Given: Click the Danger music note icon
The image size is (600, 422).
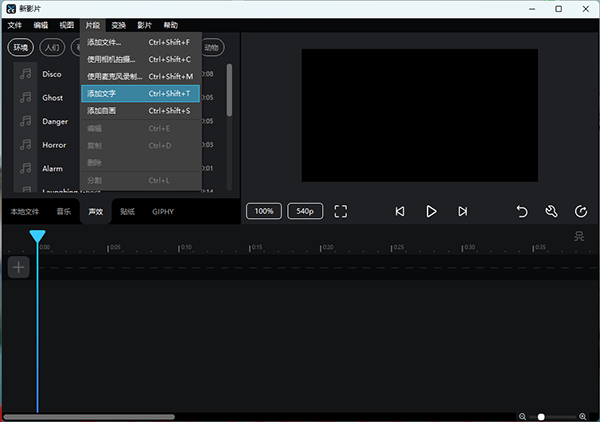Looking at the screenshot, I should pyautogui.click(x=26, y=121).
